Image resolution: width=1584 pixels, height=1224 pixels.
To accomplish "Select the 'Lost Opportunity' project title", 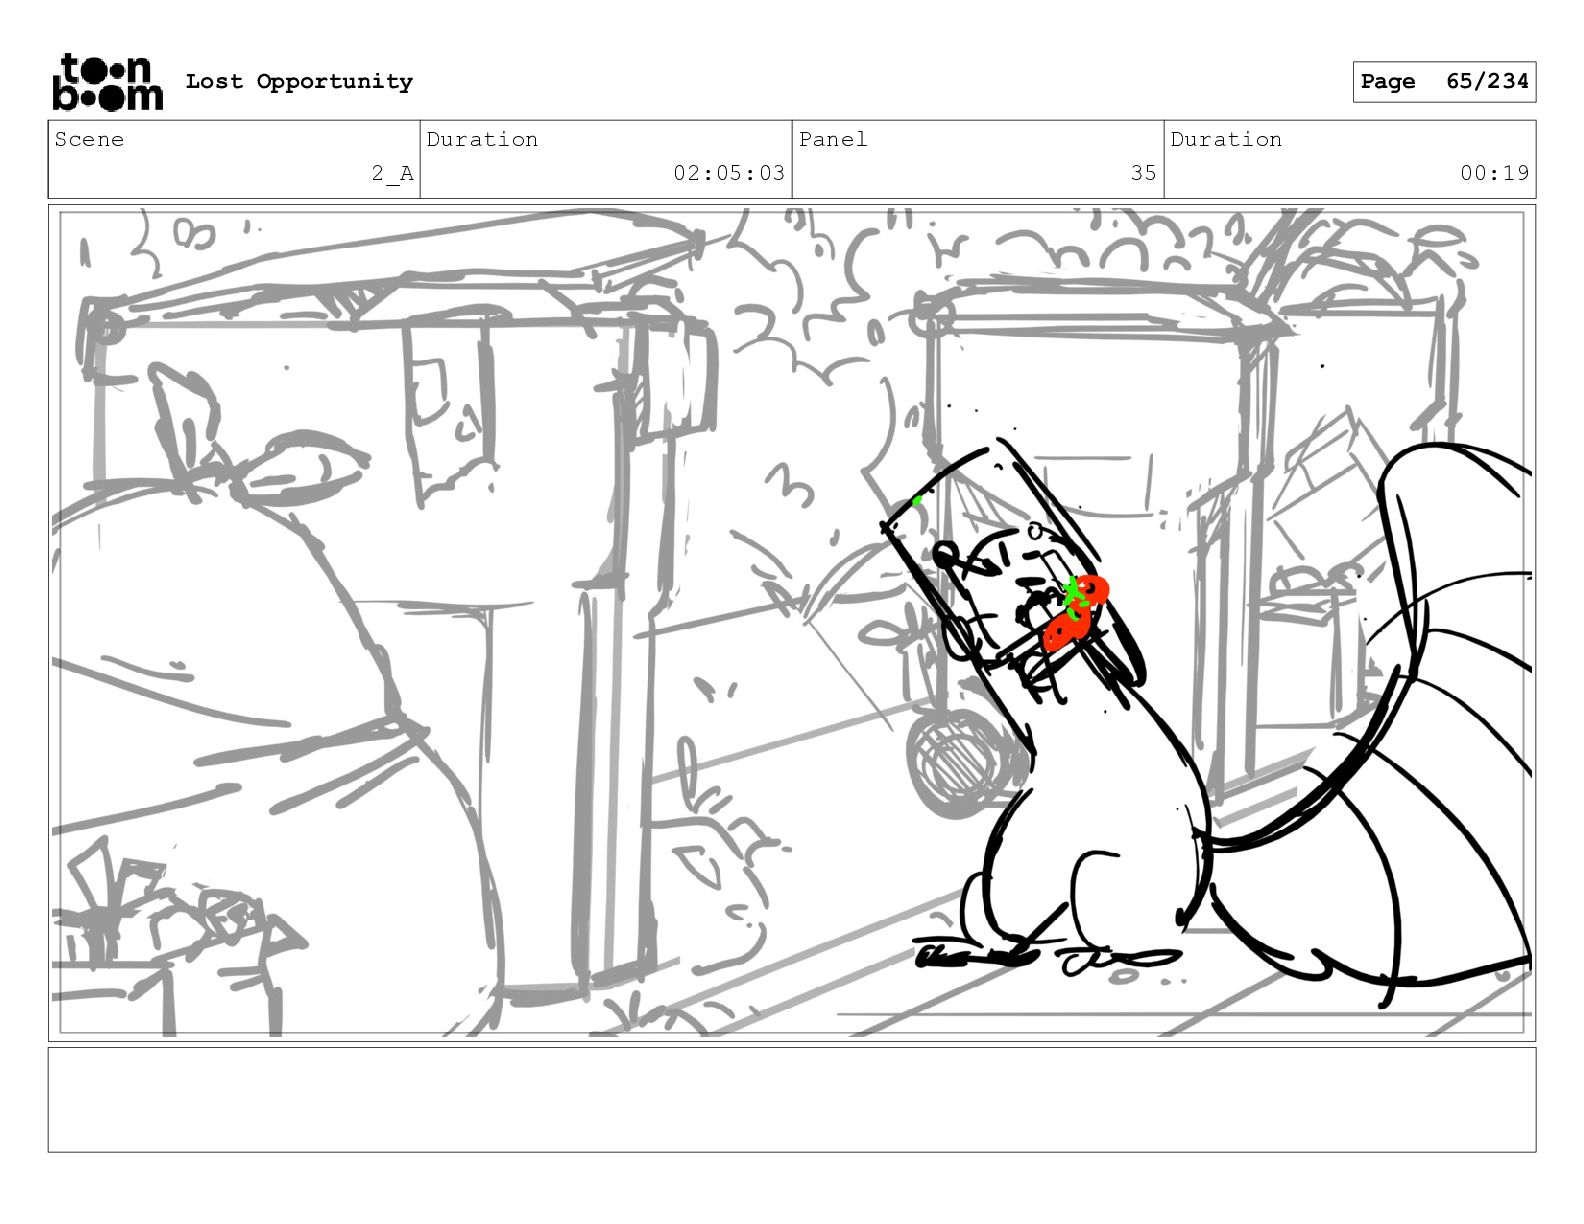I will point(299,82).
